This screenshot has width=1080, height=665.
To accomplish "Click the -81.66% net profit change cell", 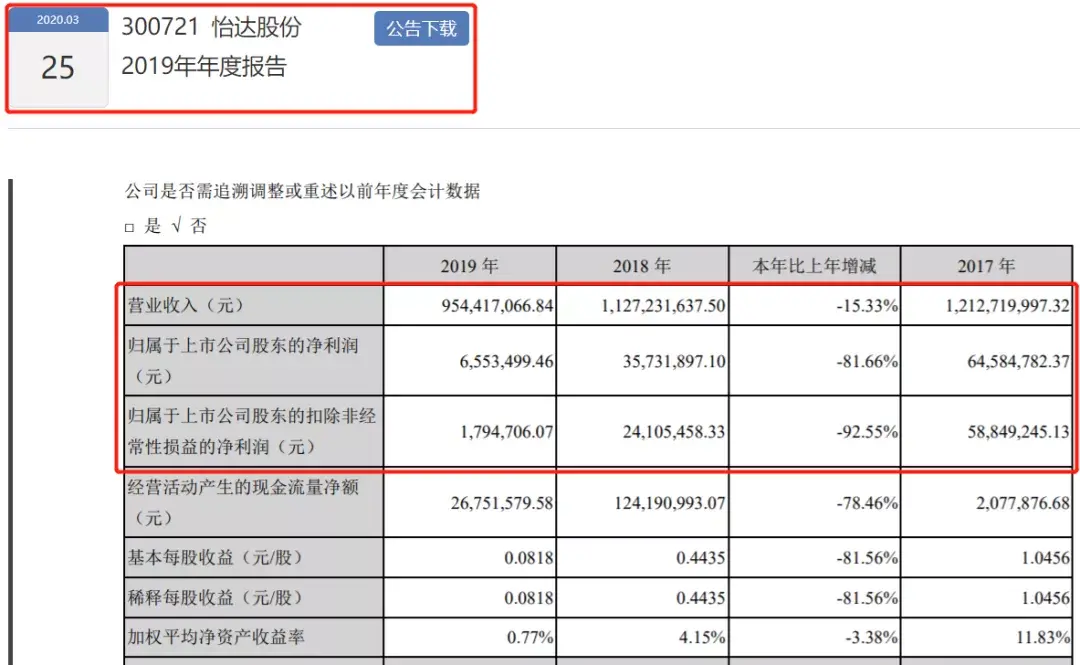I will (814, 361).
